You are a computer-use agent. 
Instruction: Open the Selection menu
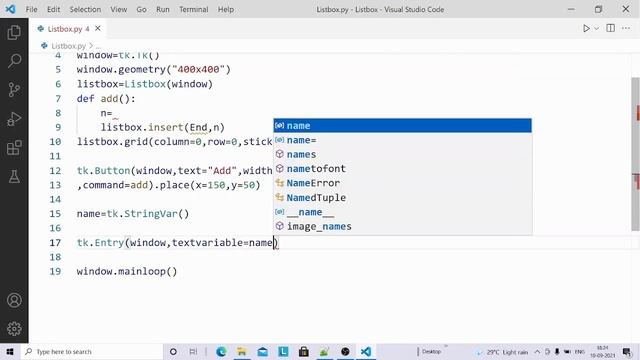85,9
